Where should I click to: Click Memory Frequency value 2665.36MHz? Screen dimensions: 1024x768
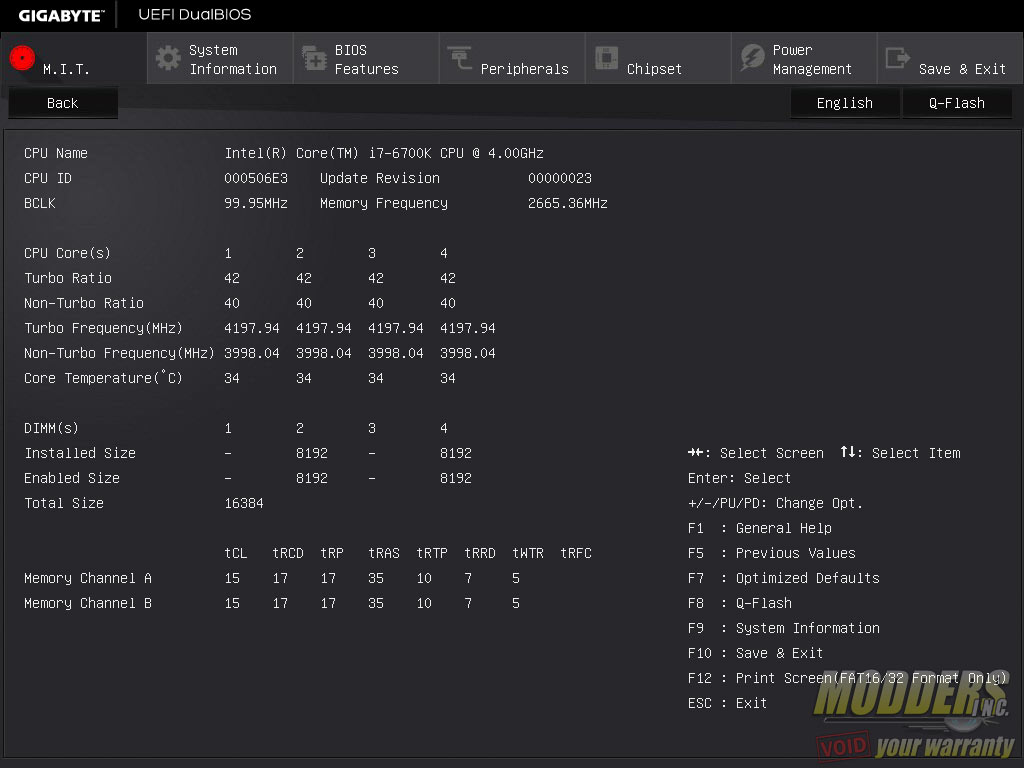pyautogui.click(x=568, y=203)
